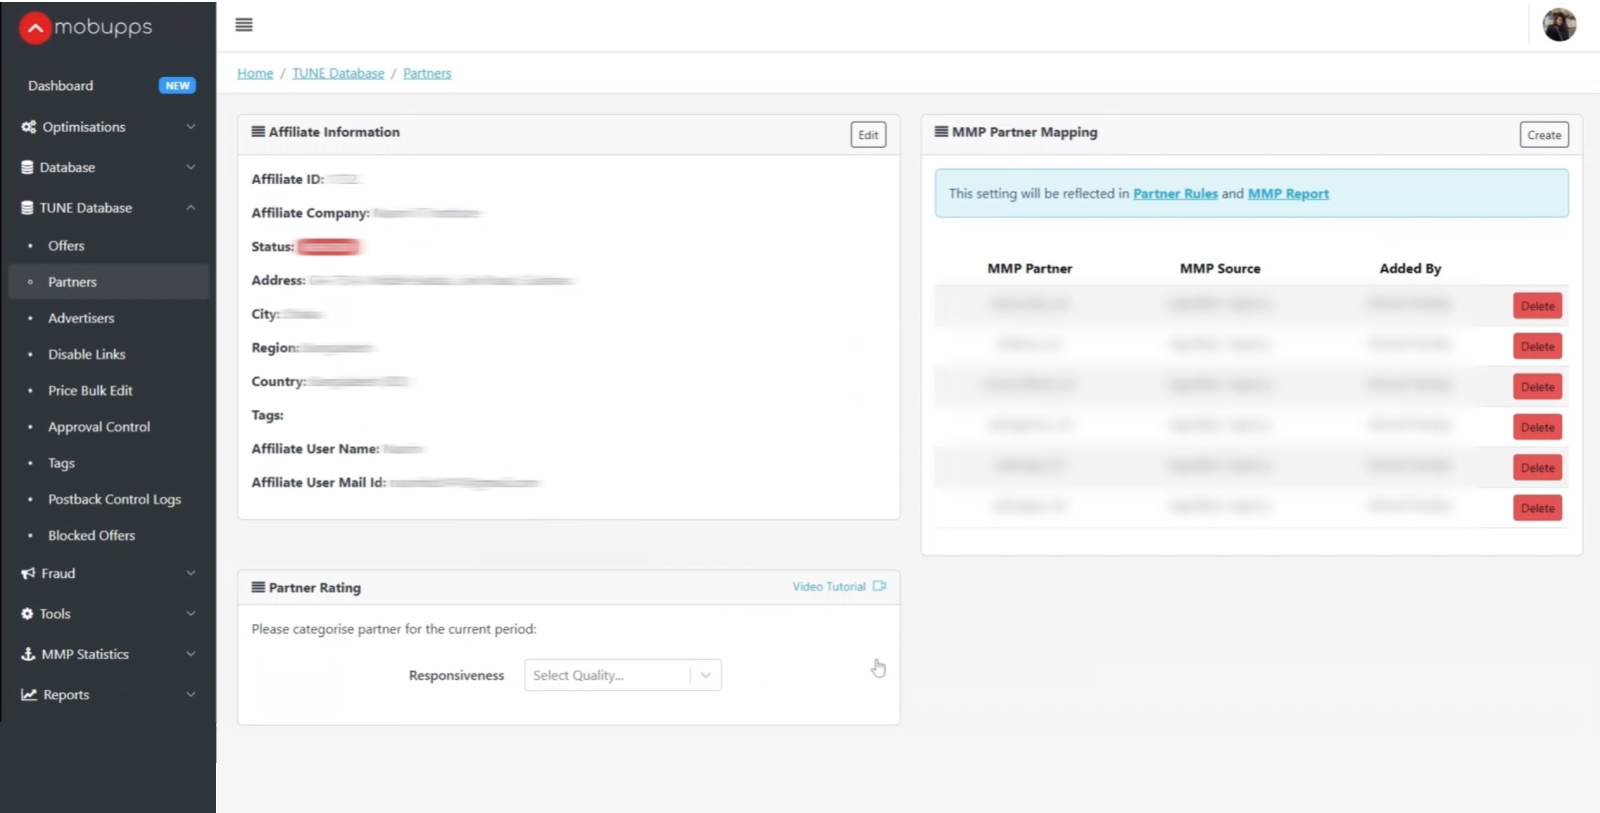The width and height of the screenshot is (1600, 813).
Task: Open the Partner Rules link
Action: 1175,194
